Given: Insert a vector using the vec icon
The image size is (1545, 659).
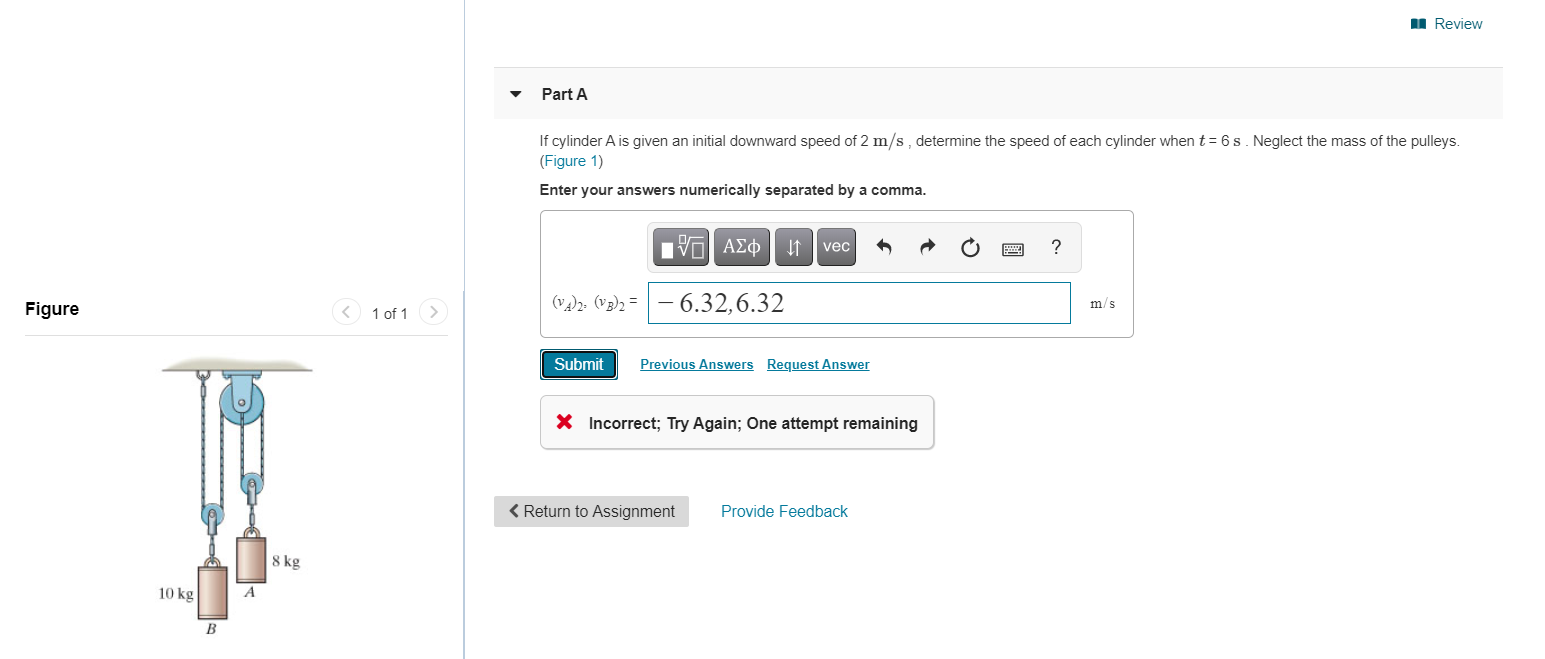Looking at the screenshot, I should point(836,247).
